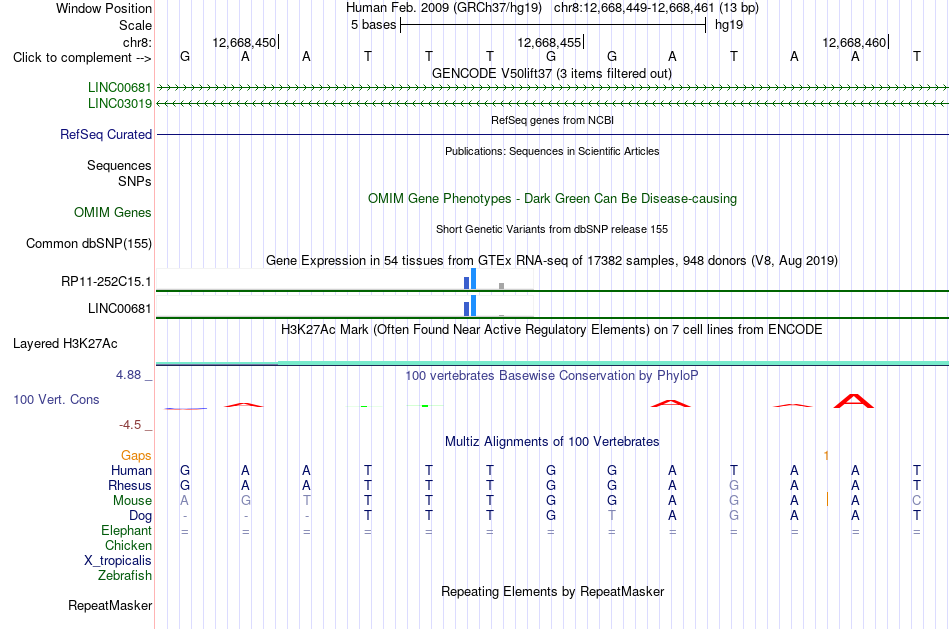The image size is (950, 629).
Task: Click the 'Click to complement -->' label
Action: point(82,58)
